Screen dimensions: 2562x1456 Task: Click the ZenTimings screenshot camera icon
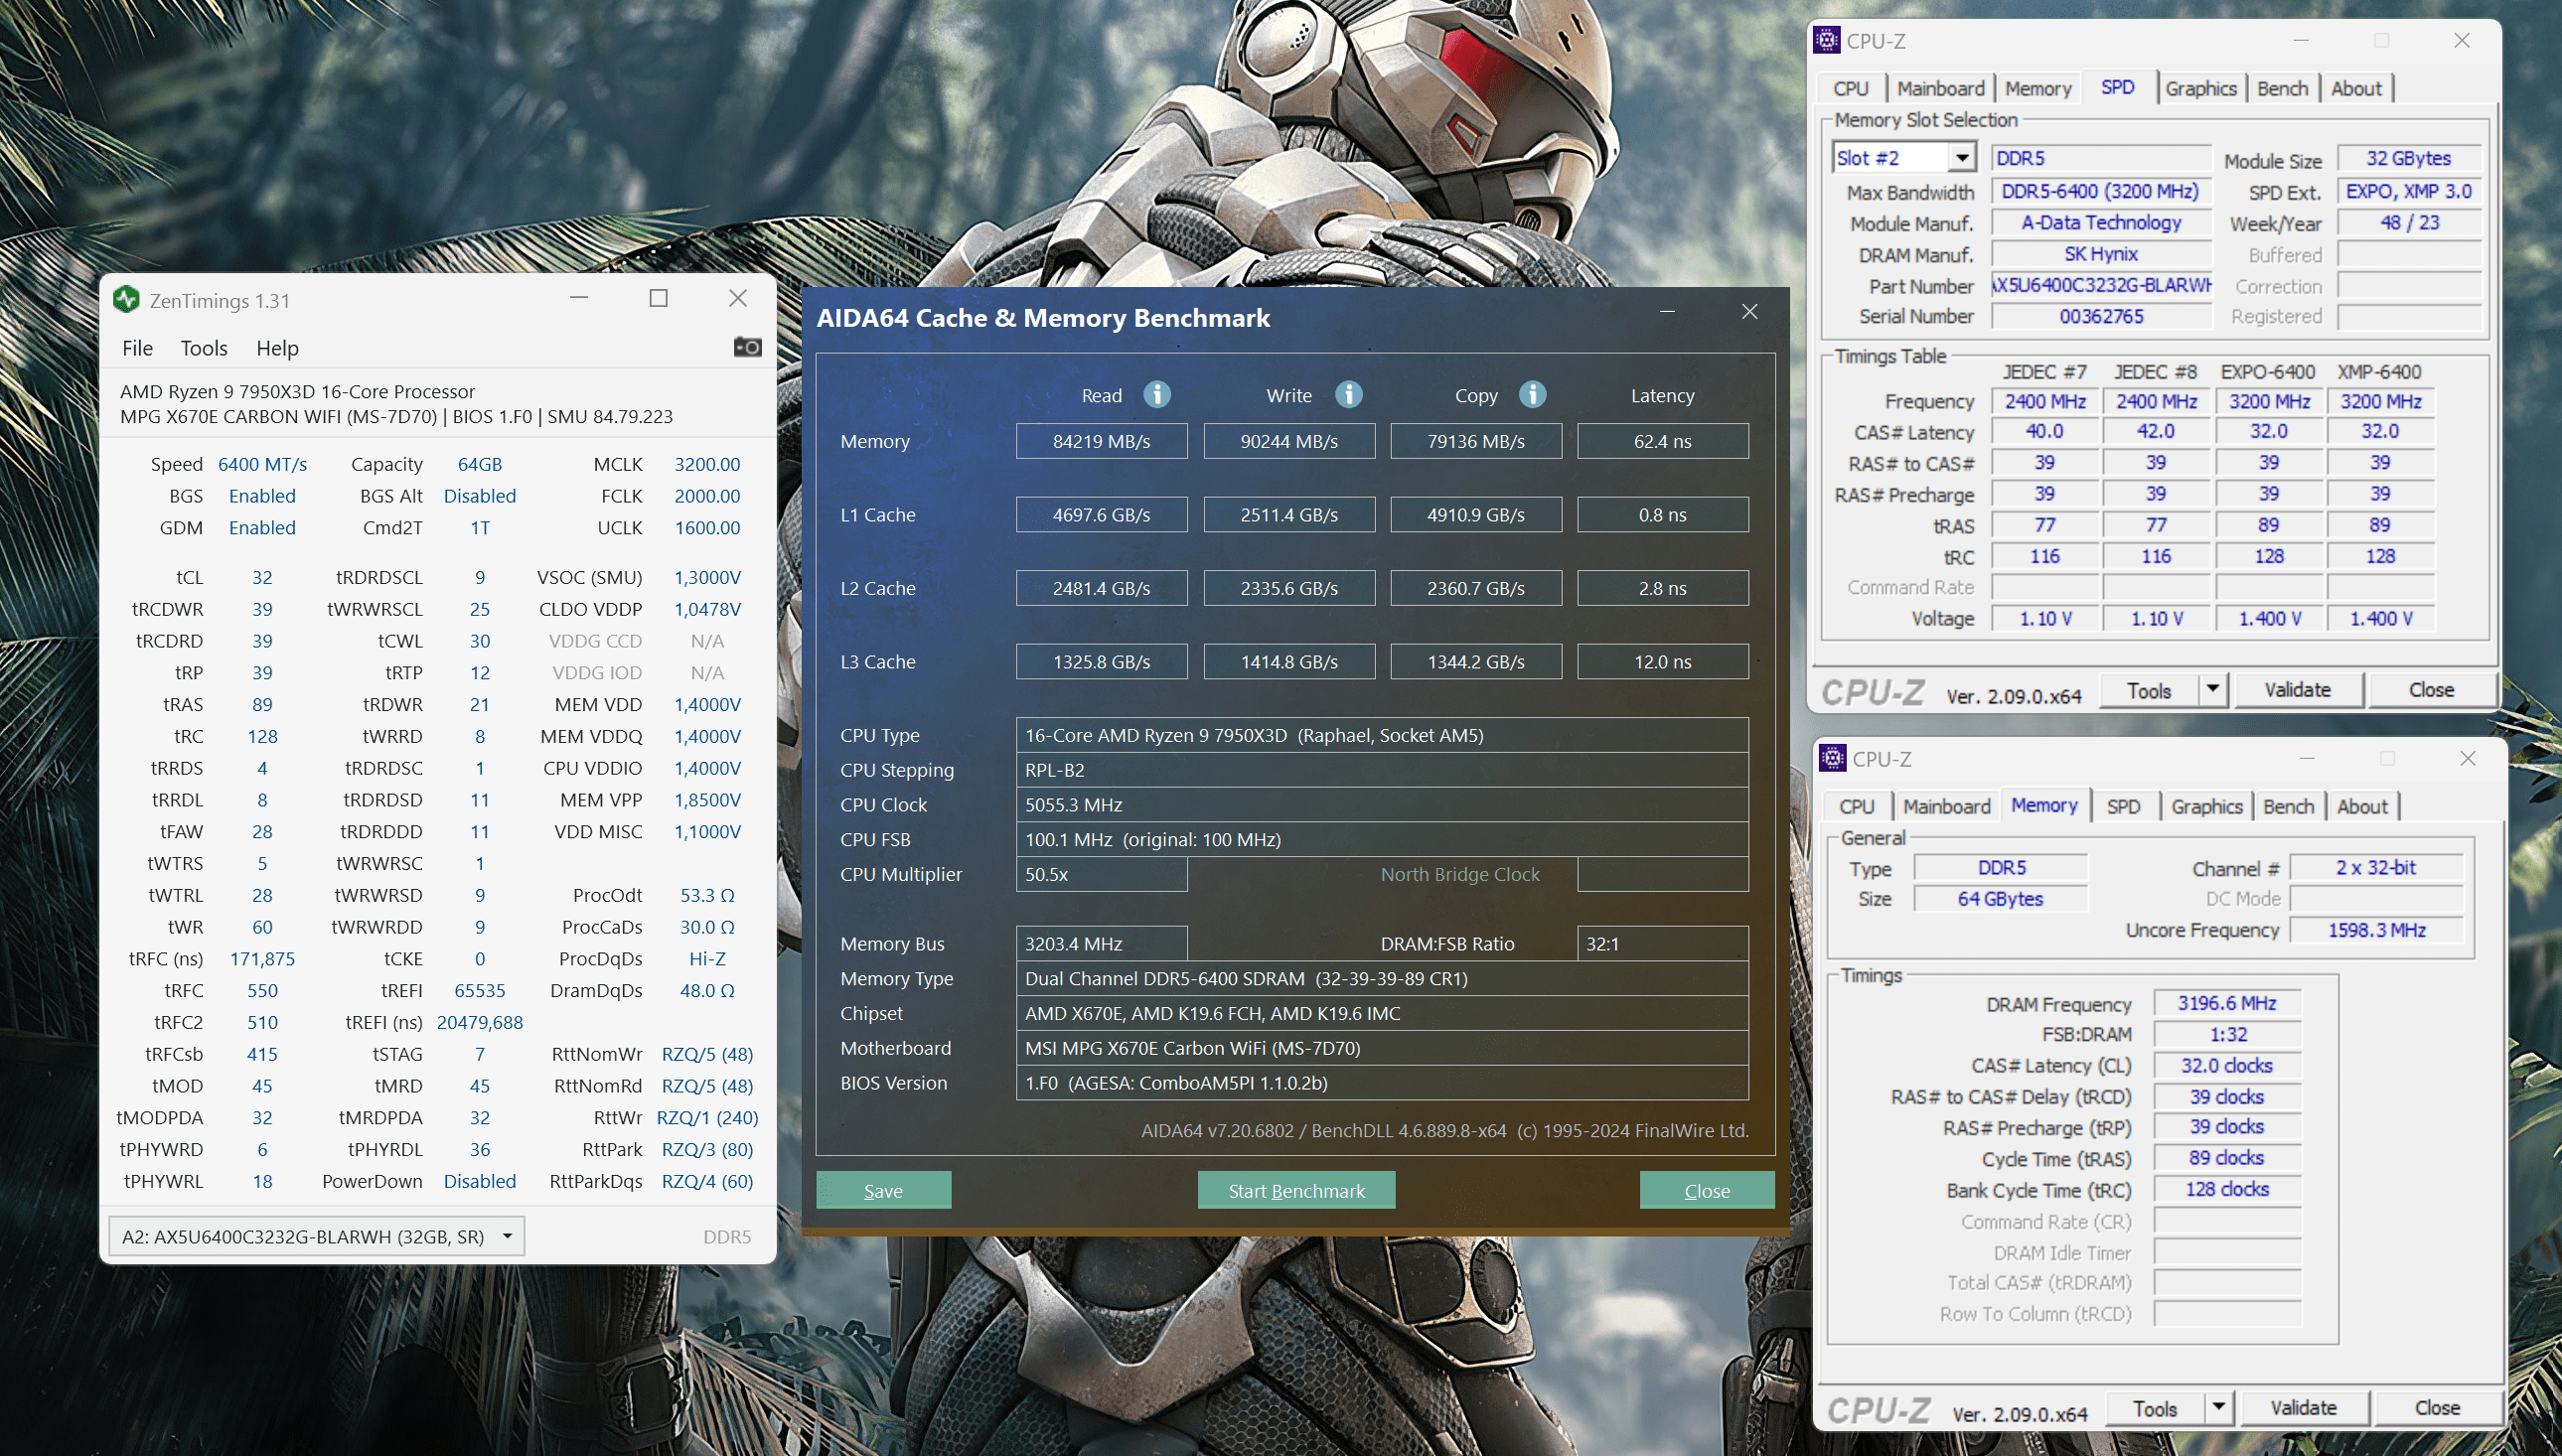747,347
